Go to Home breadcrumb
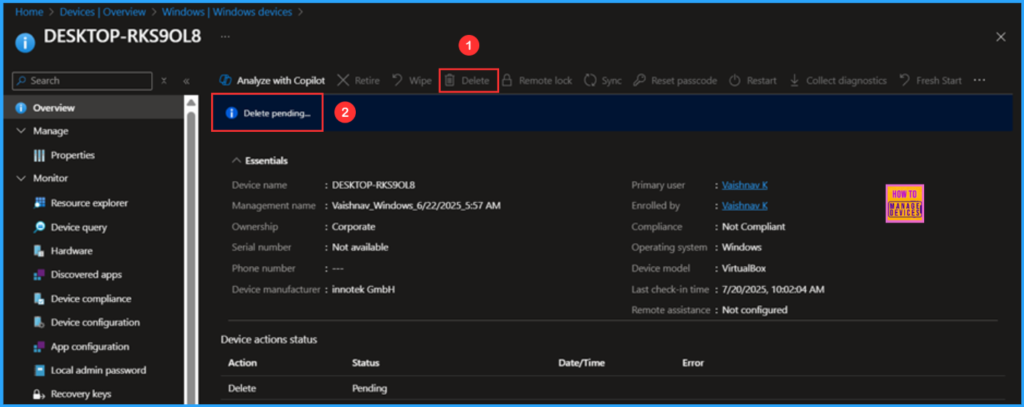This screenshot has width=1024, height=407. click(29, 12)
